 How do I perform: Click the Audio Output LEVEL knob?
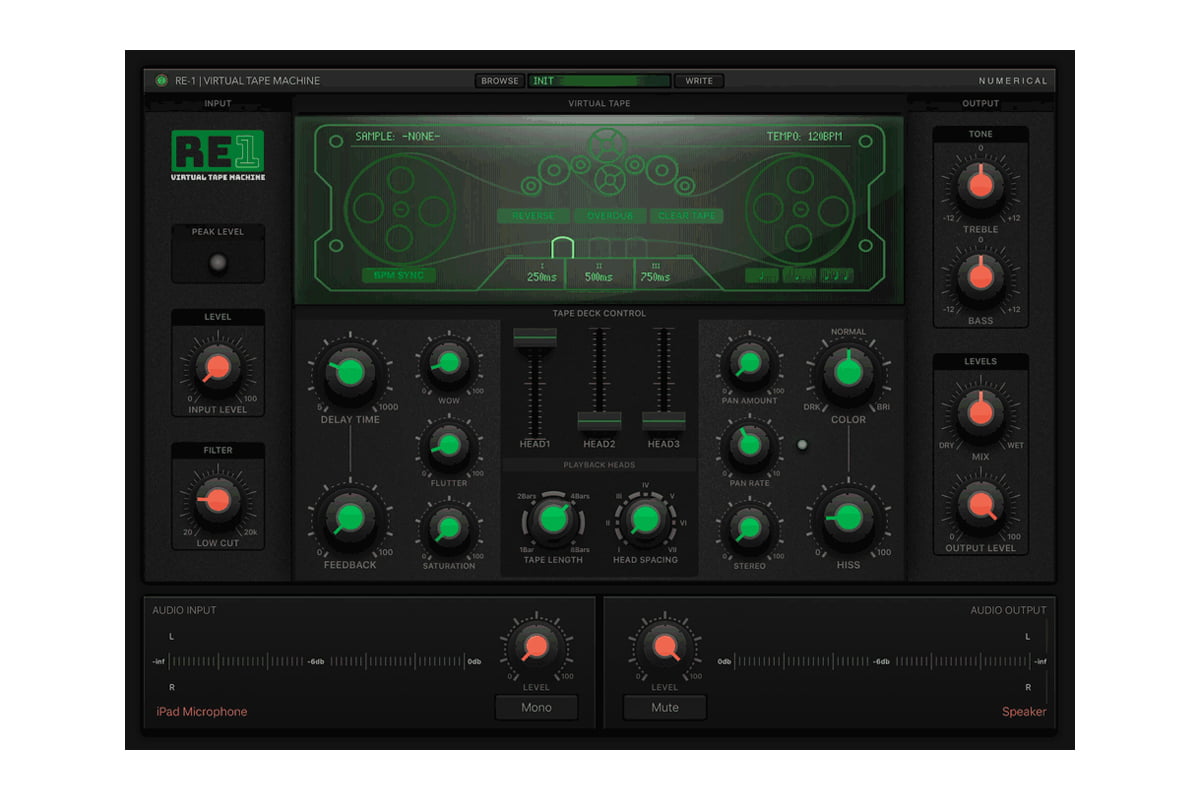pyautogui.click(x=664, y=645)
